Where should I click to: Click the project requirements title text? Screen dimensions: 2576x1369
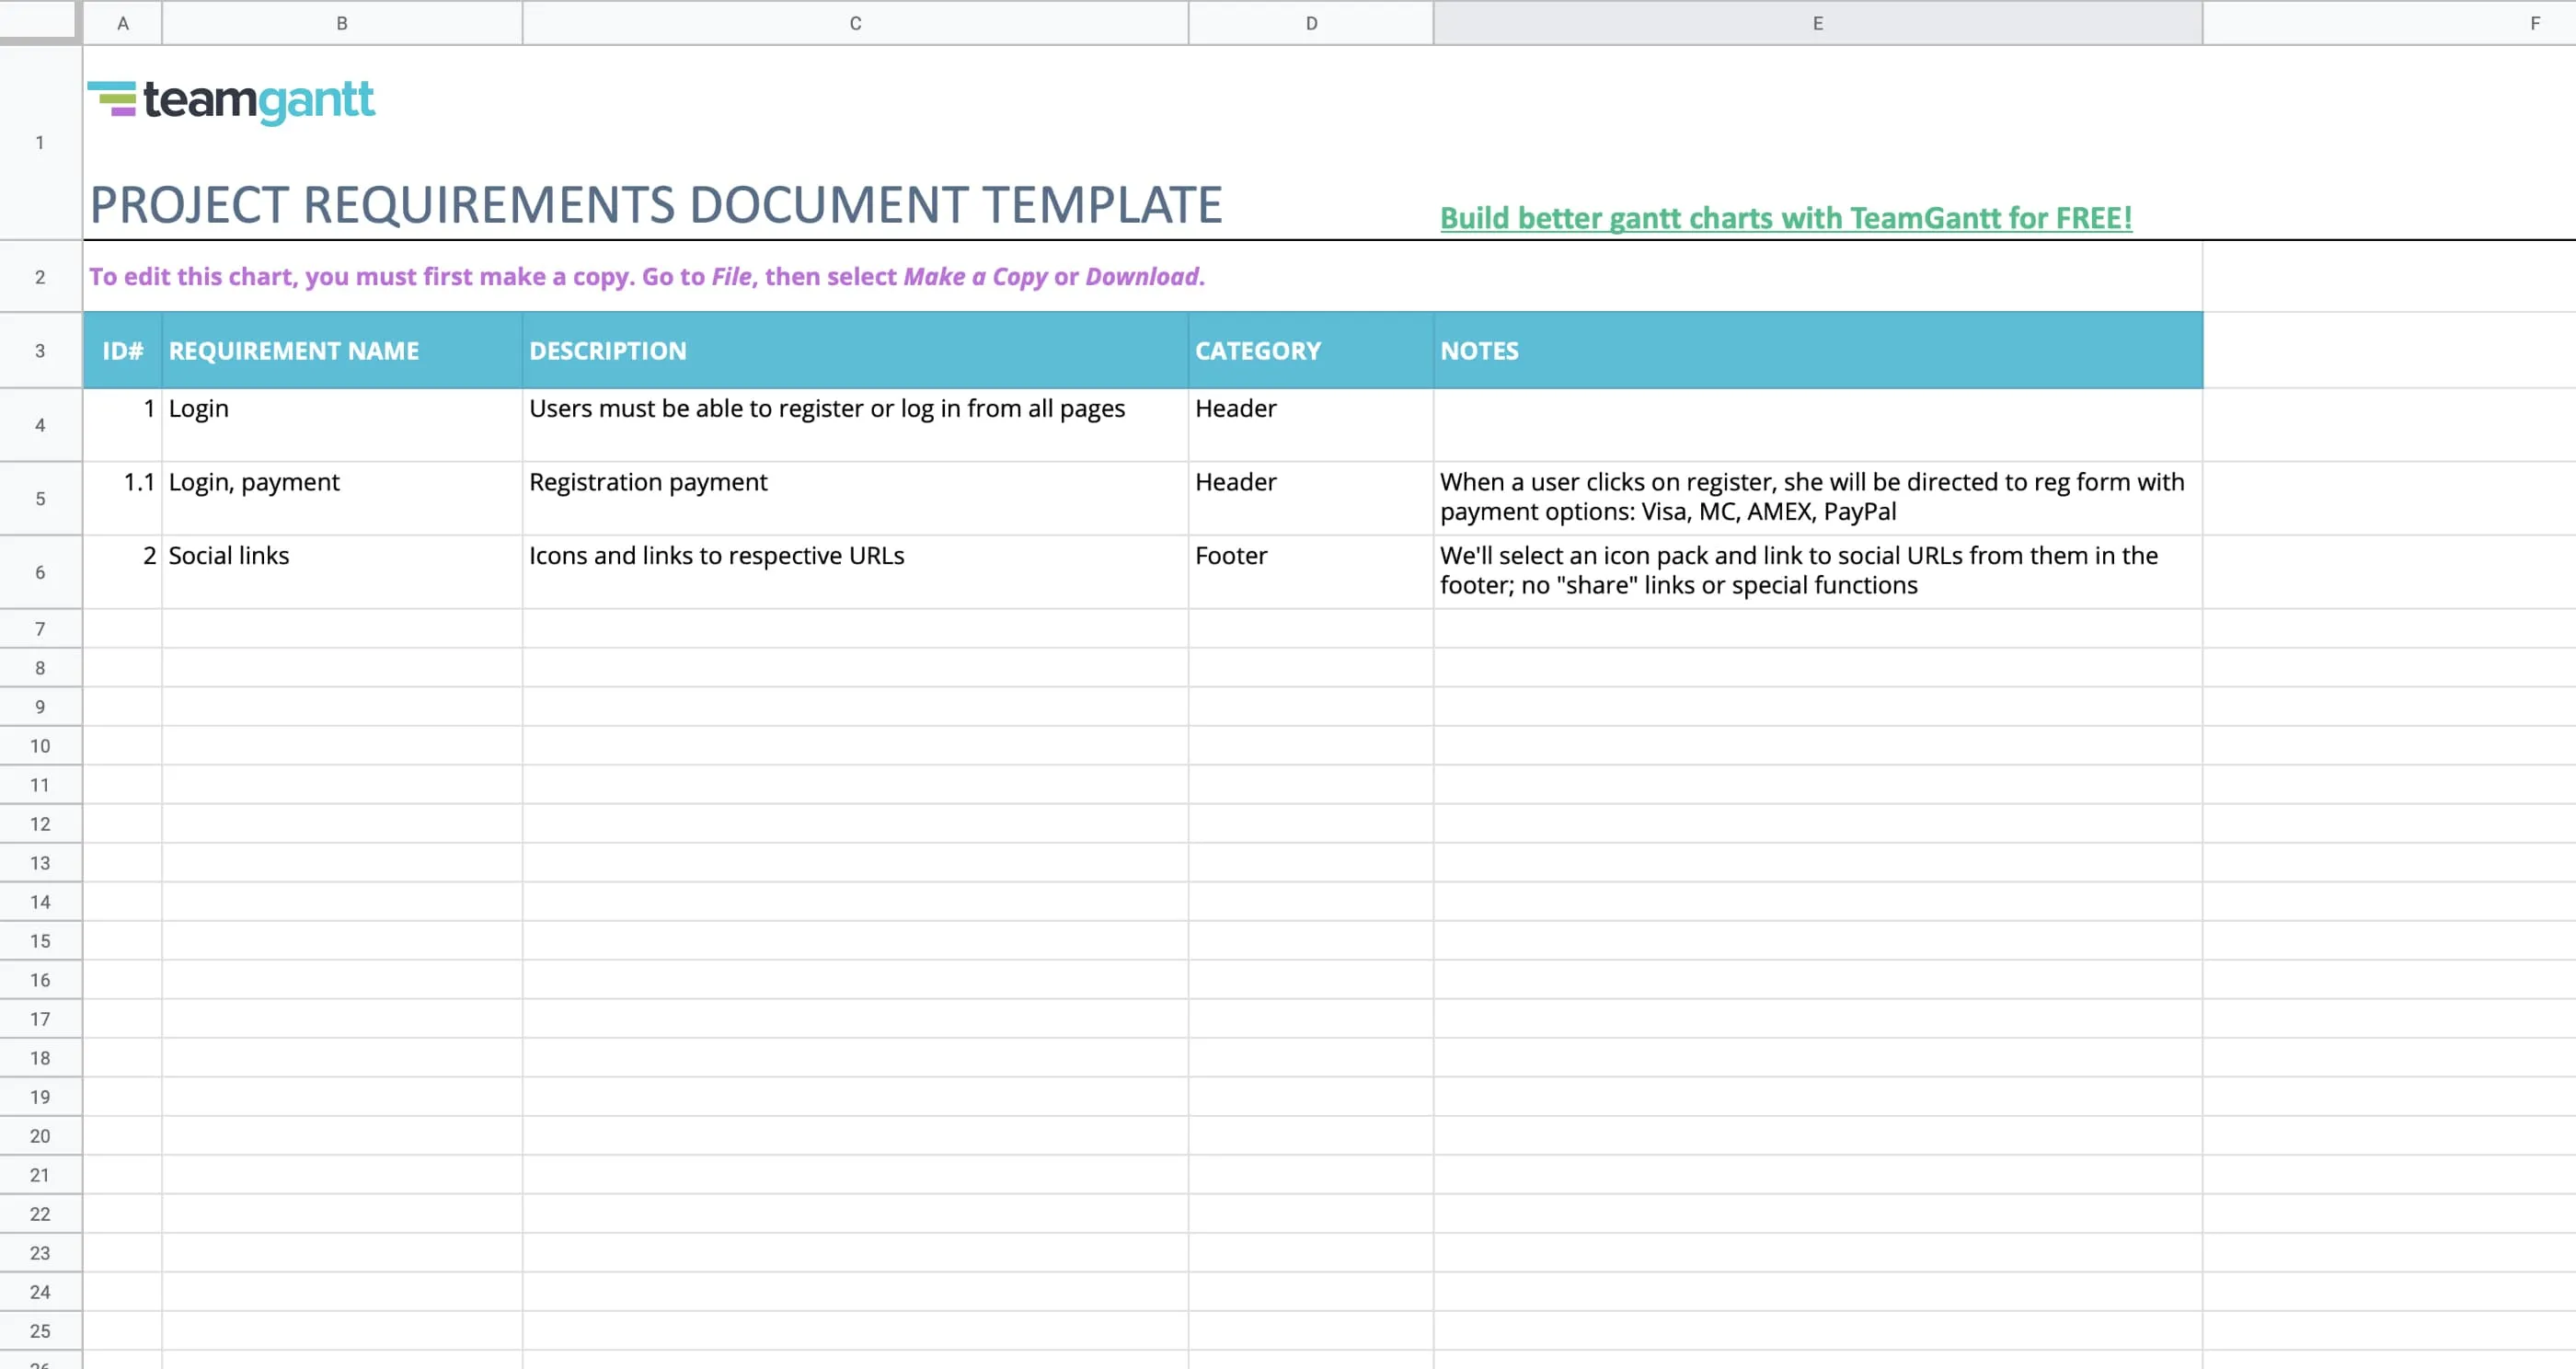(656, 205)
